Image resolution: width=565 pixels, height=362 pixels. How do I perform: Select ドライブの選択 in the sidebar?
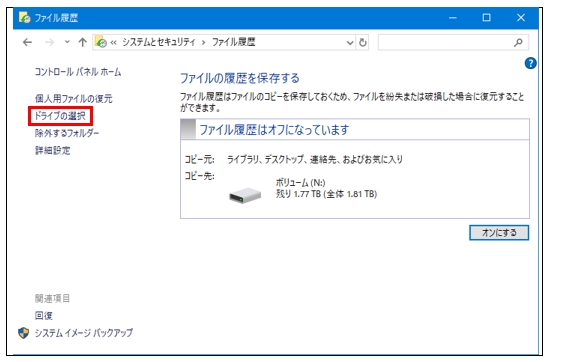click(x=60, y=116)
